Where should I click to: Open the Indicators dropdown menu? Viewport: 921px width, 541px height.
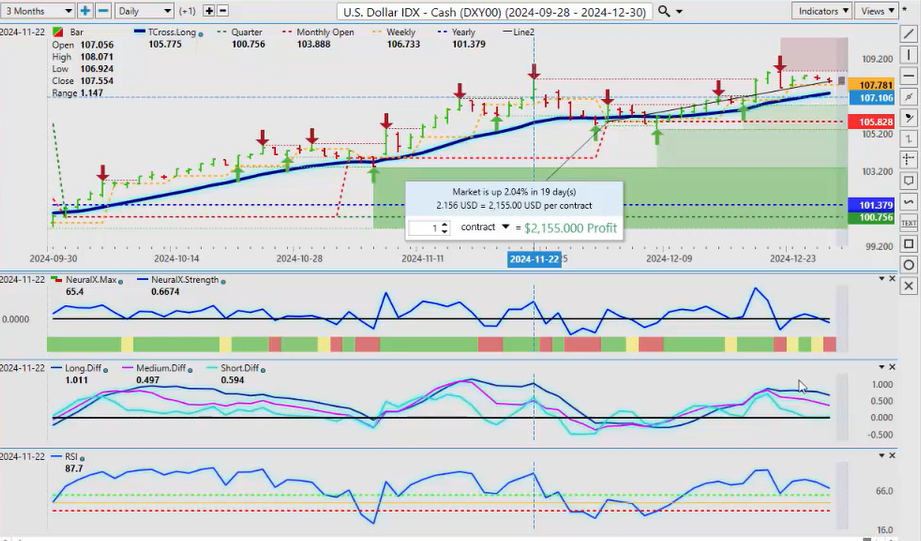[821, 11]
